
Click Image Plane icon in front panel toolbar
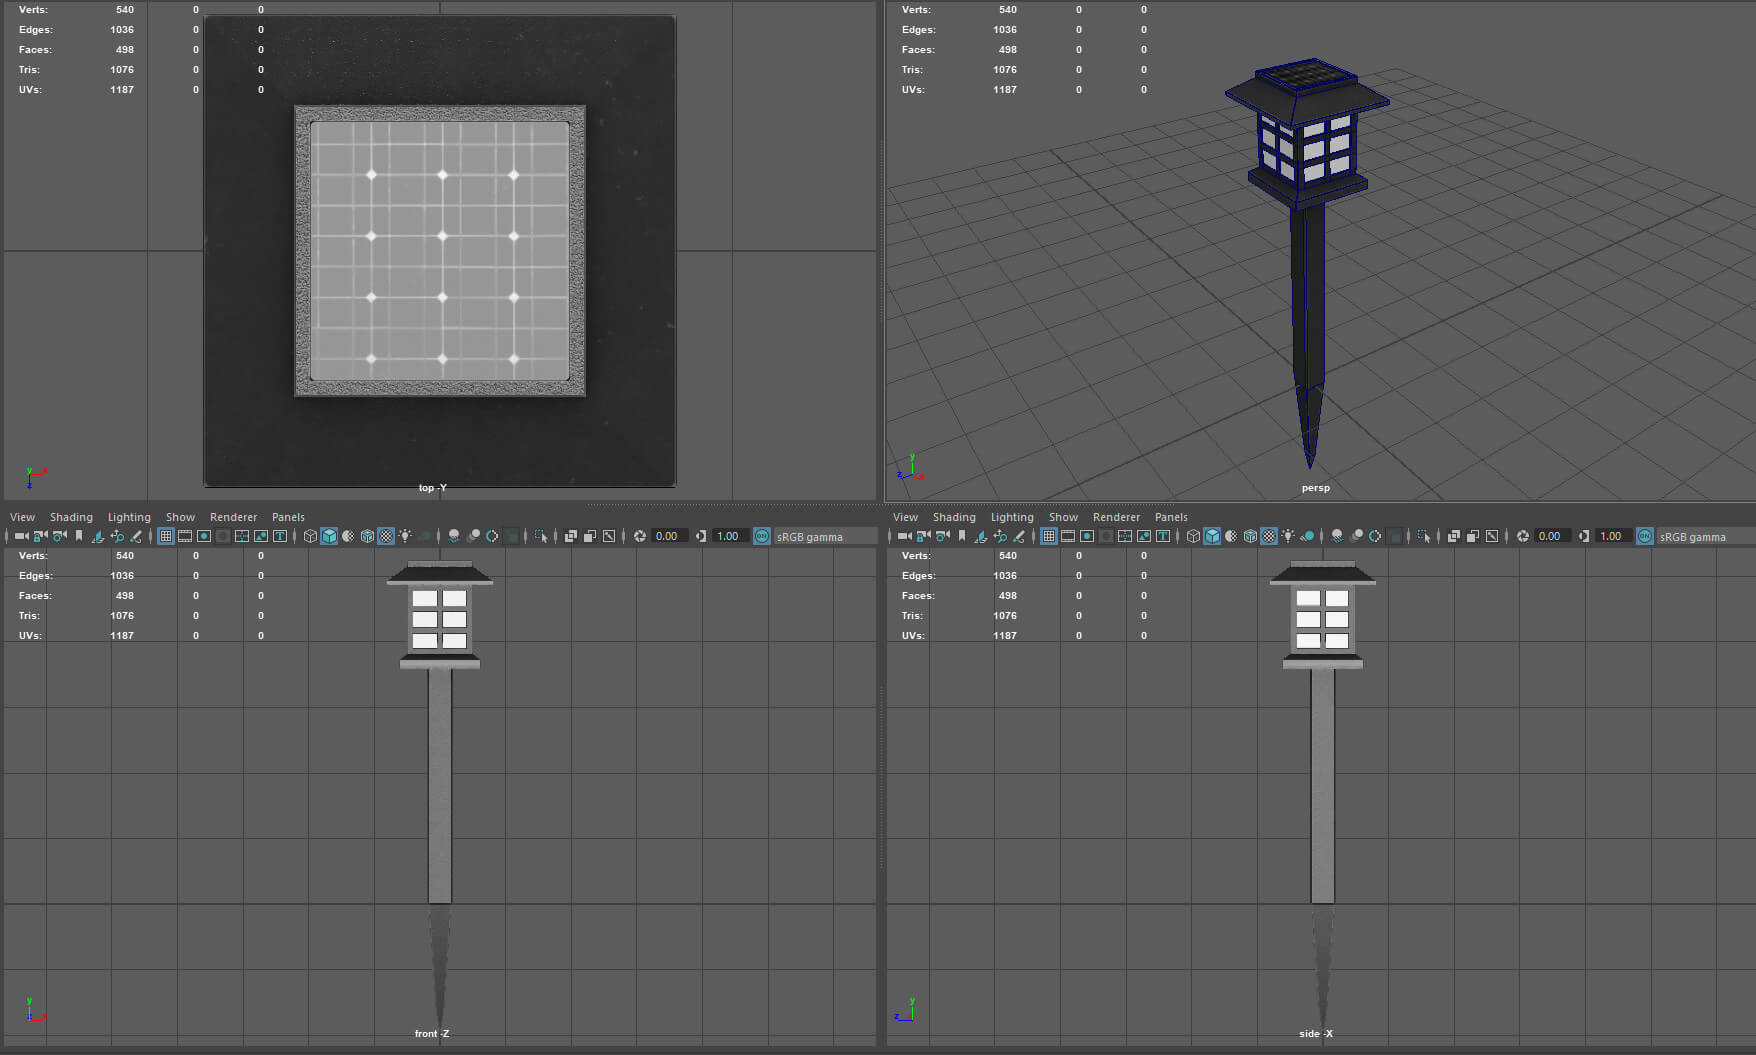(x=97, y=536)
